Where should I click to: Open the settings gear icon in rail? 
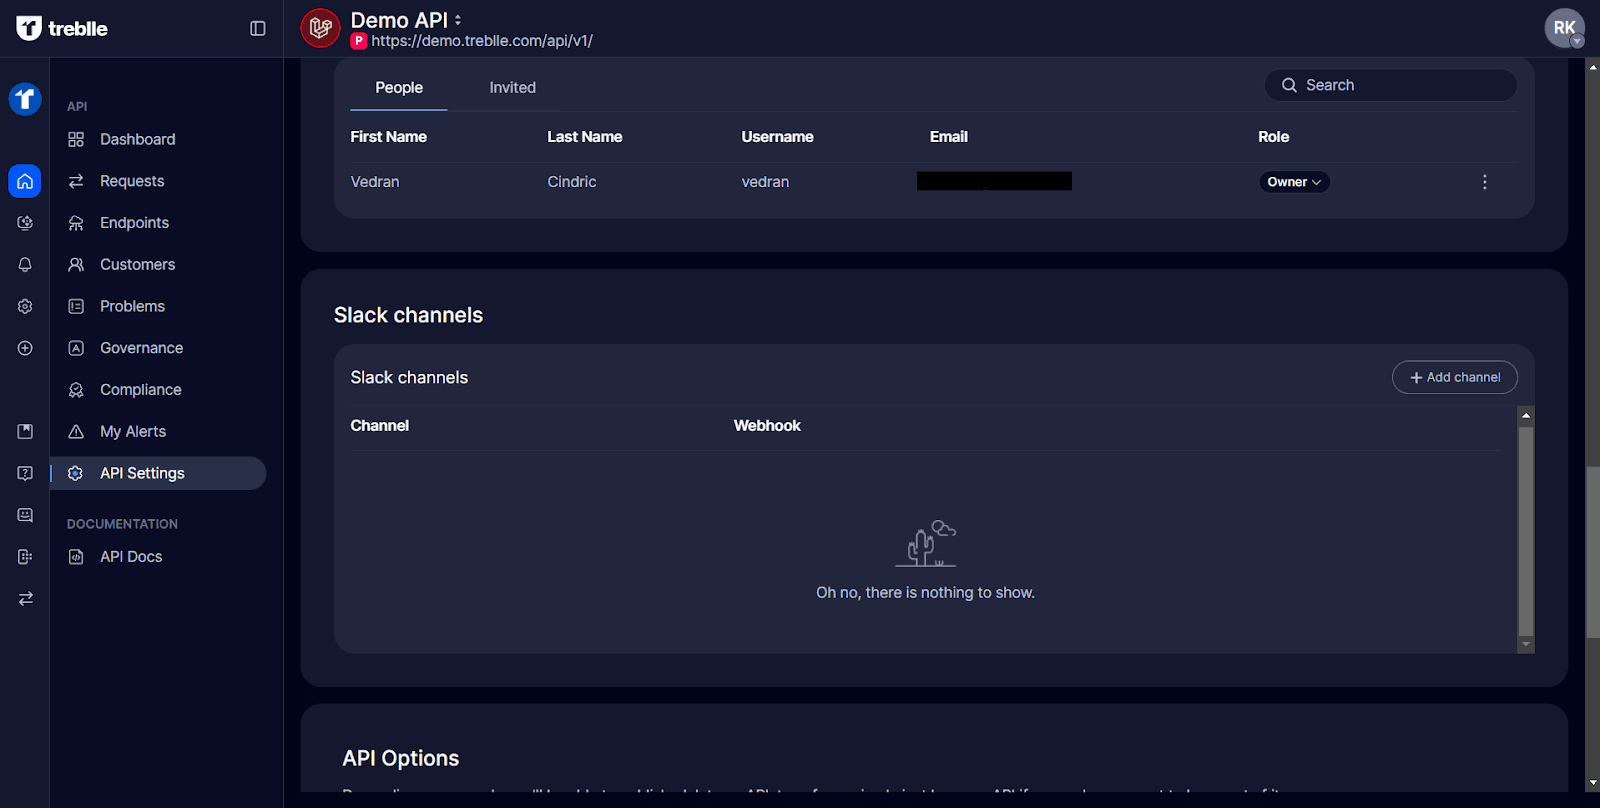coord(25,307)
